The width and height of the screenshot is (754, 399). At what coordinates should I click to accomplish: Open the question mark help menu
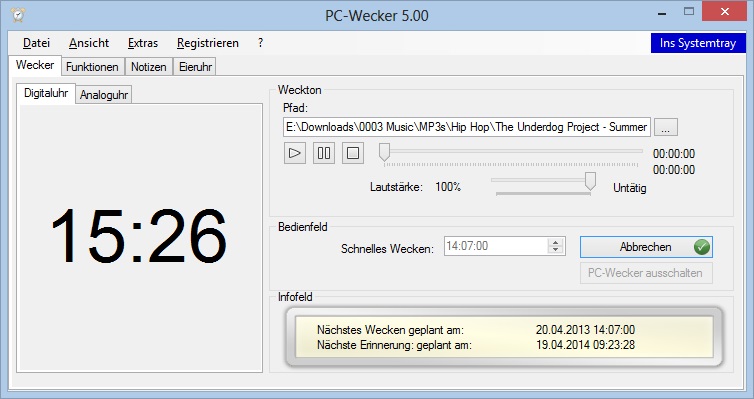[x=260, y=43]
